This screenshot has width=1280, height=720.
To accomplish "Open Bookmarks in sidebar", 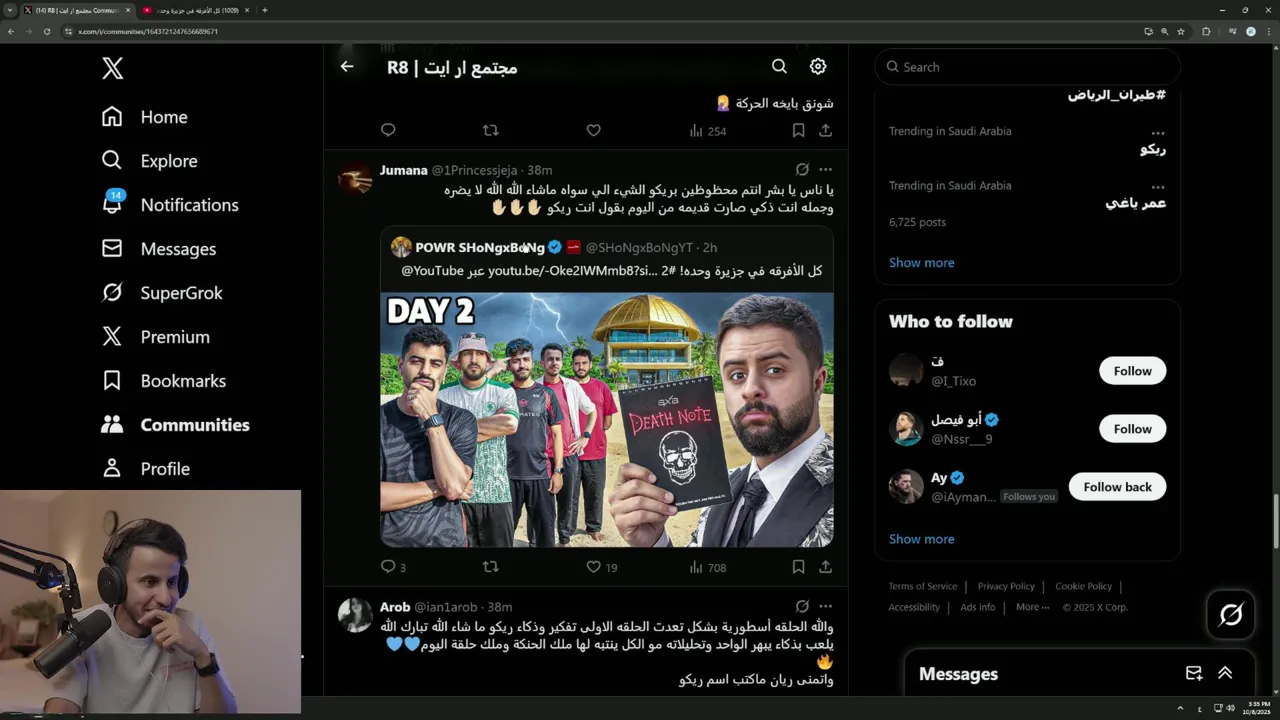I will (x=164, y=381).
